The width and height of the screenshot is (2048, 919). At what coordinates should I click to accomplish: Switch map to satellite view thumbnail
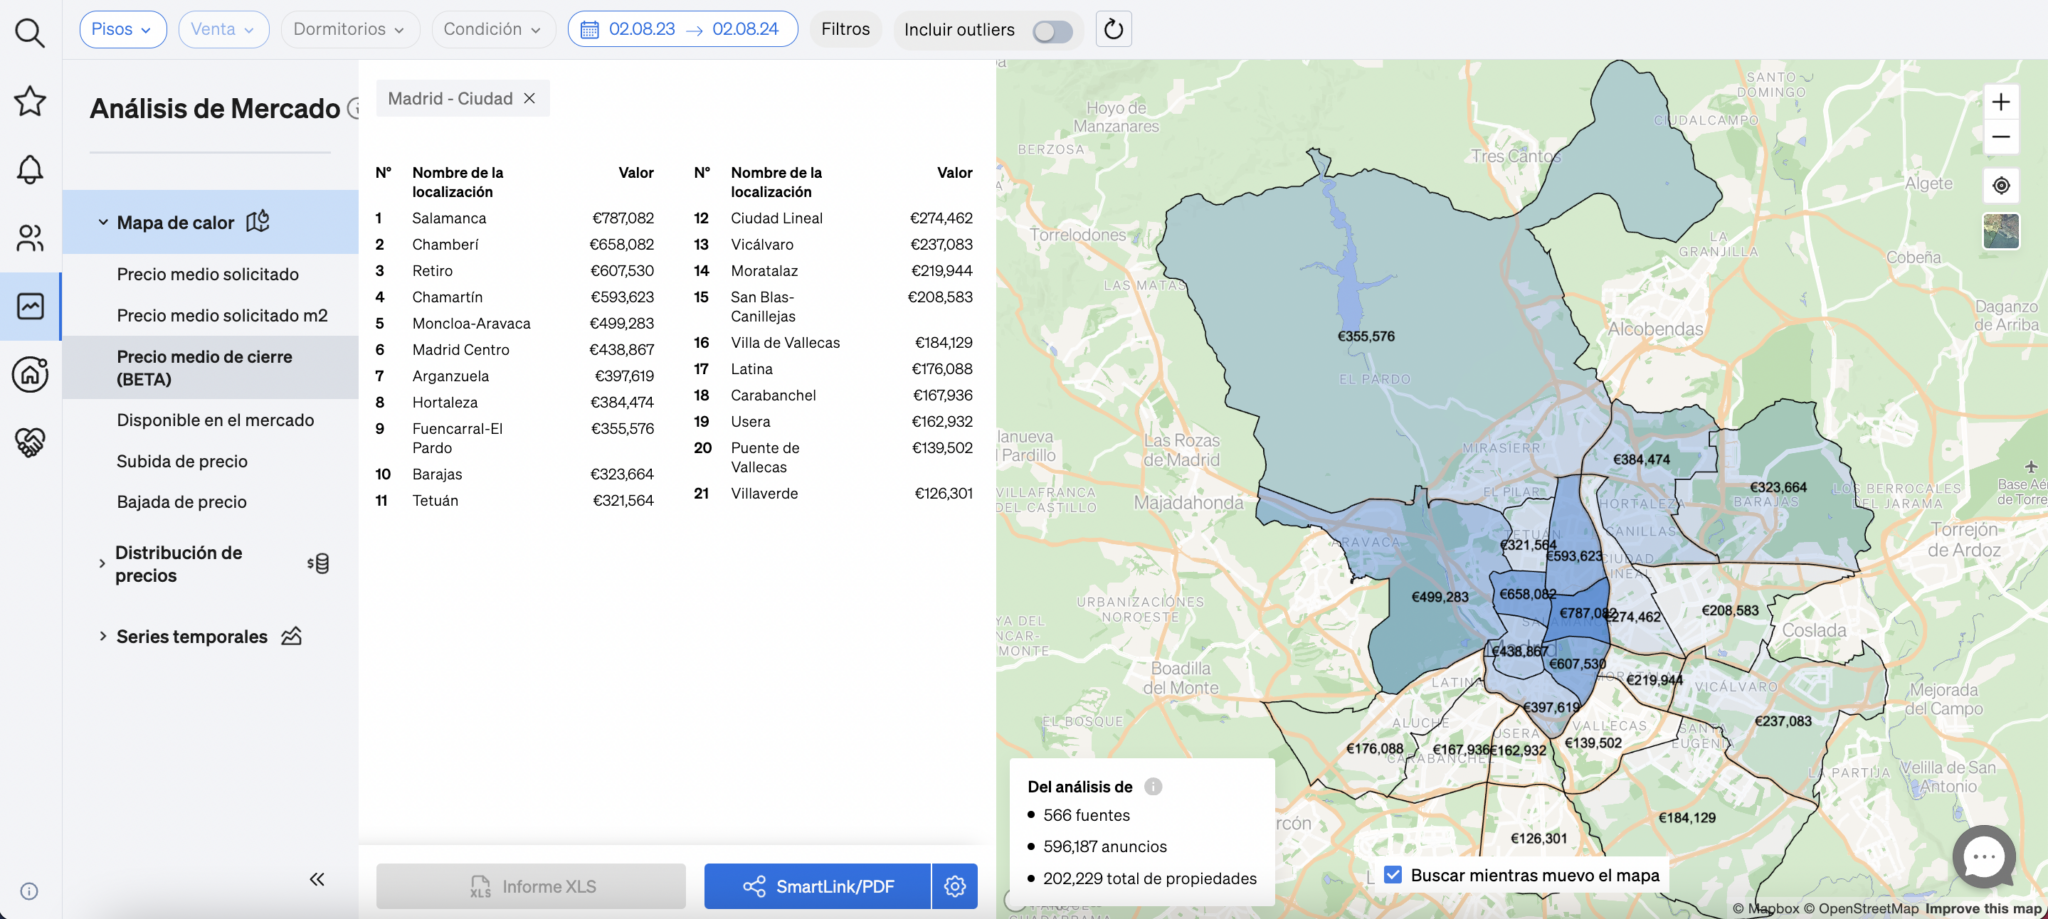pyautogui.click(x=2001, y=231)
